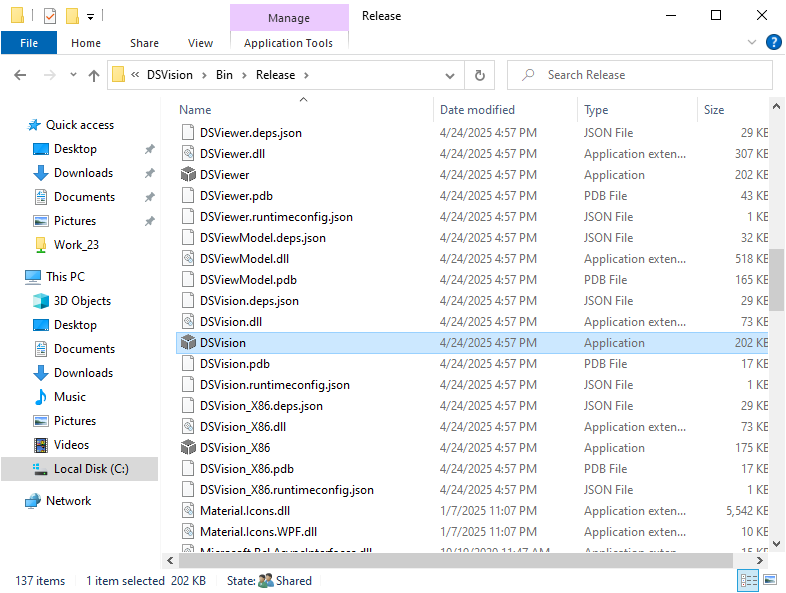
Task: Customize Quick Access Toolbar dropdown
Action: click(91, 17)
